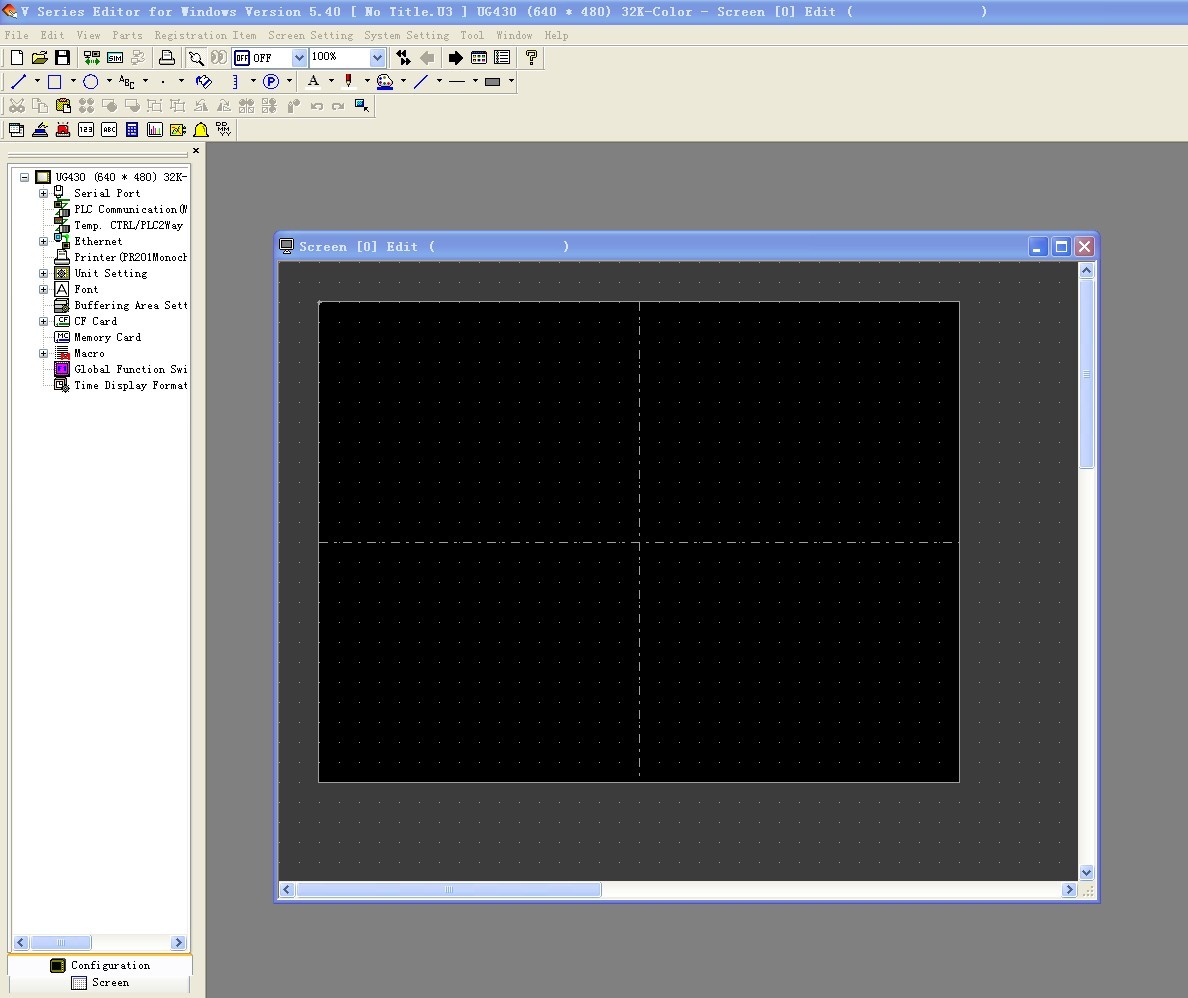1188x998 pixels.
Task: Add a bar graph part
Action: coord(155,130)
